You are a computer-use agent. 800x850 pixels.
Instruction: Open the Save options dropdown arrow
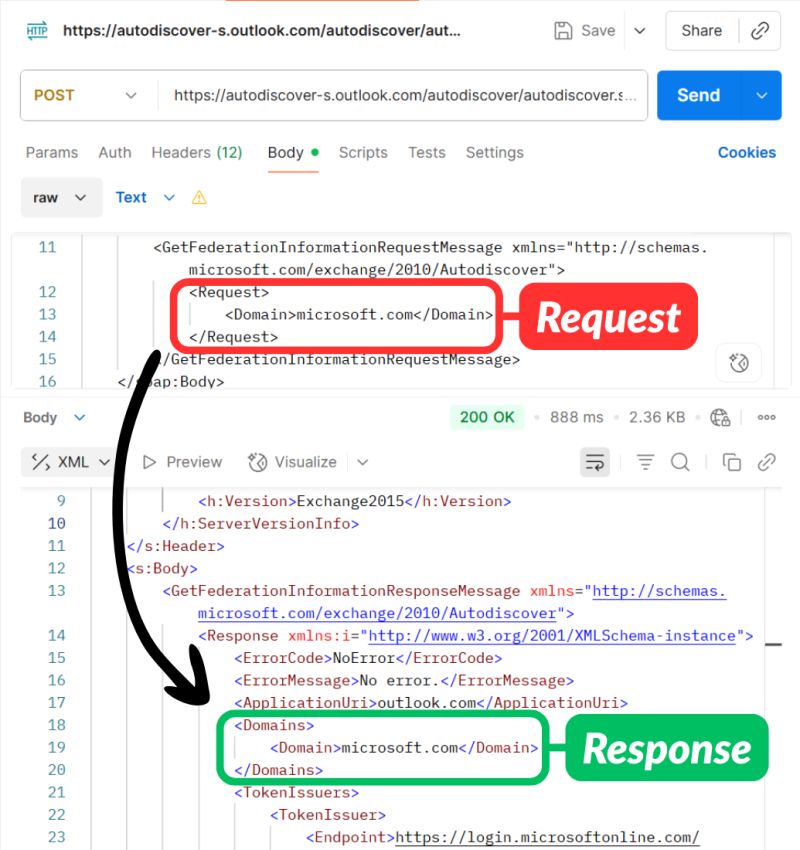point(640,31)
